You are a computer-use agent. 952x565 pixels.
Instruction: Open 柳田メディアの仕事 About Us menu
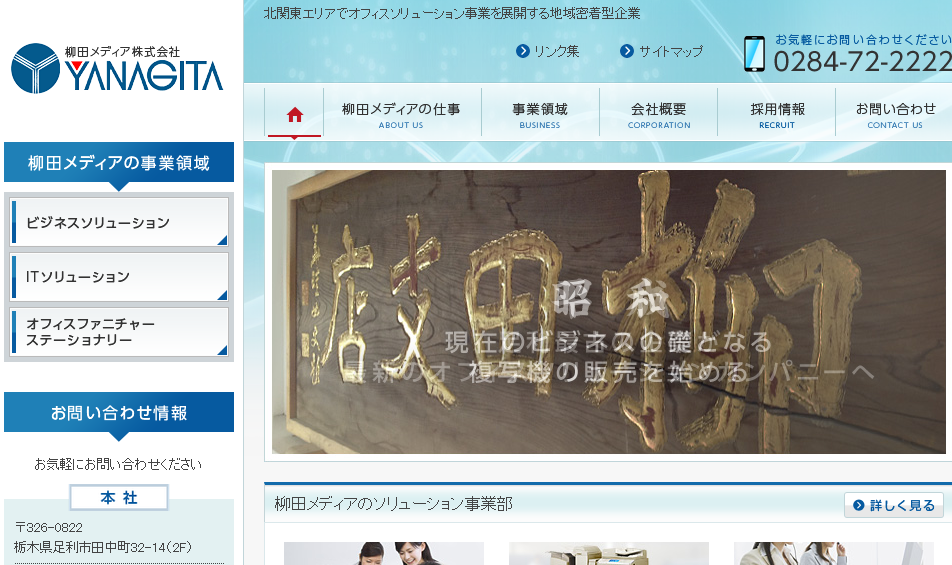point(401,115)
